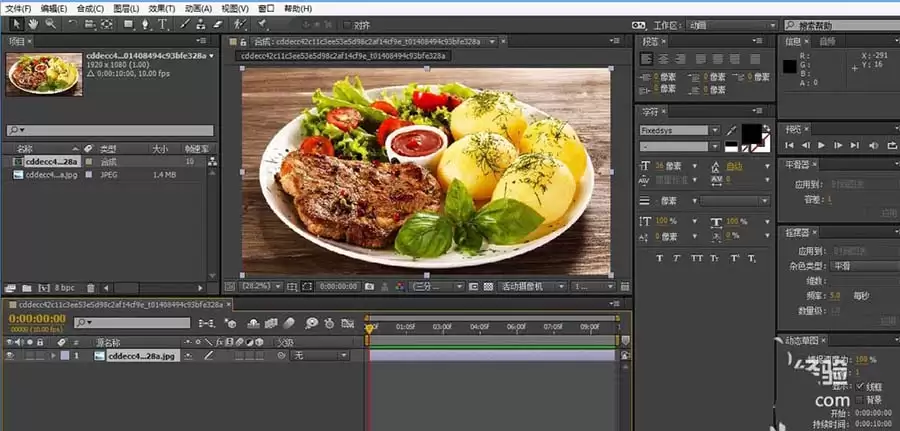Select the Eraser tool
Image resolution: width=900 pixels, height=431 pixels.
218,24
